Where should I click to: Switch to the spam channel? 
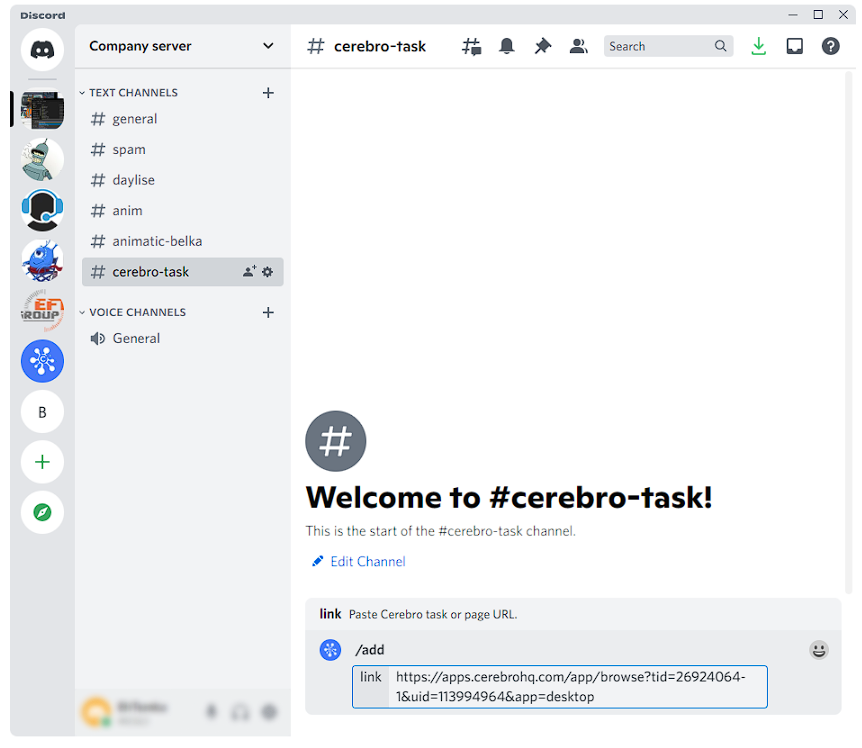pyautogui.click(x=183, y=149)
